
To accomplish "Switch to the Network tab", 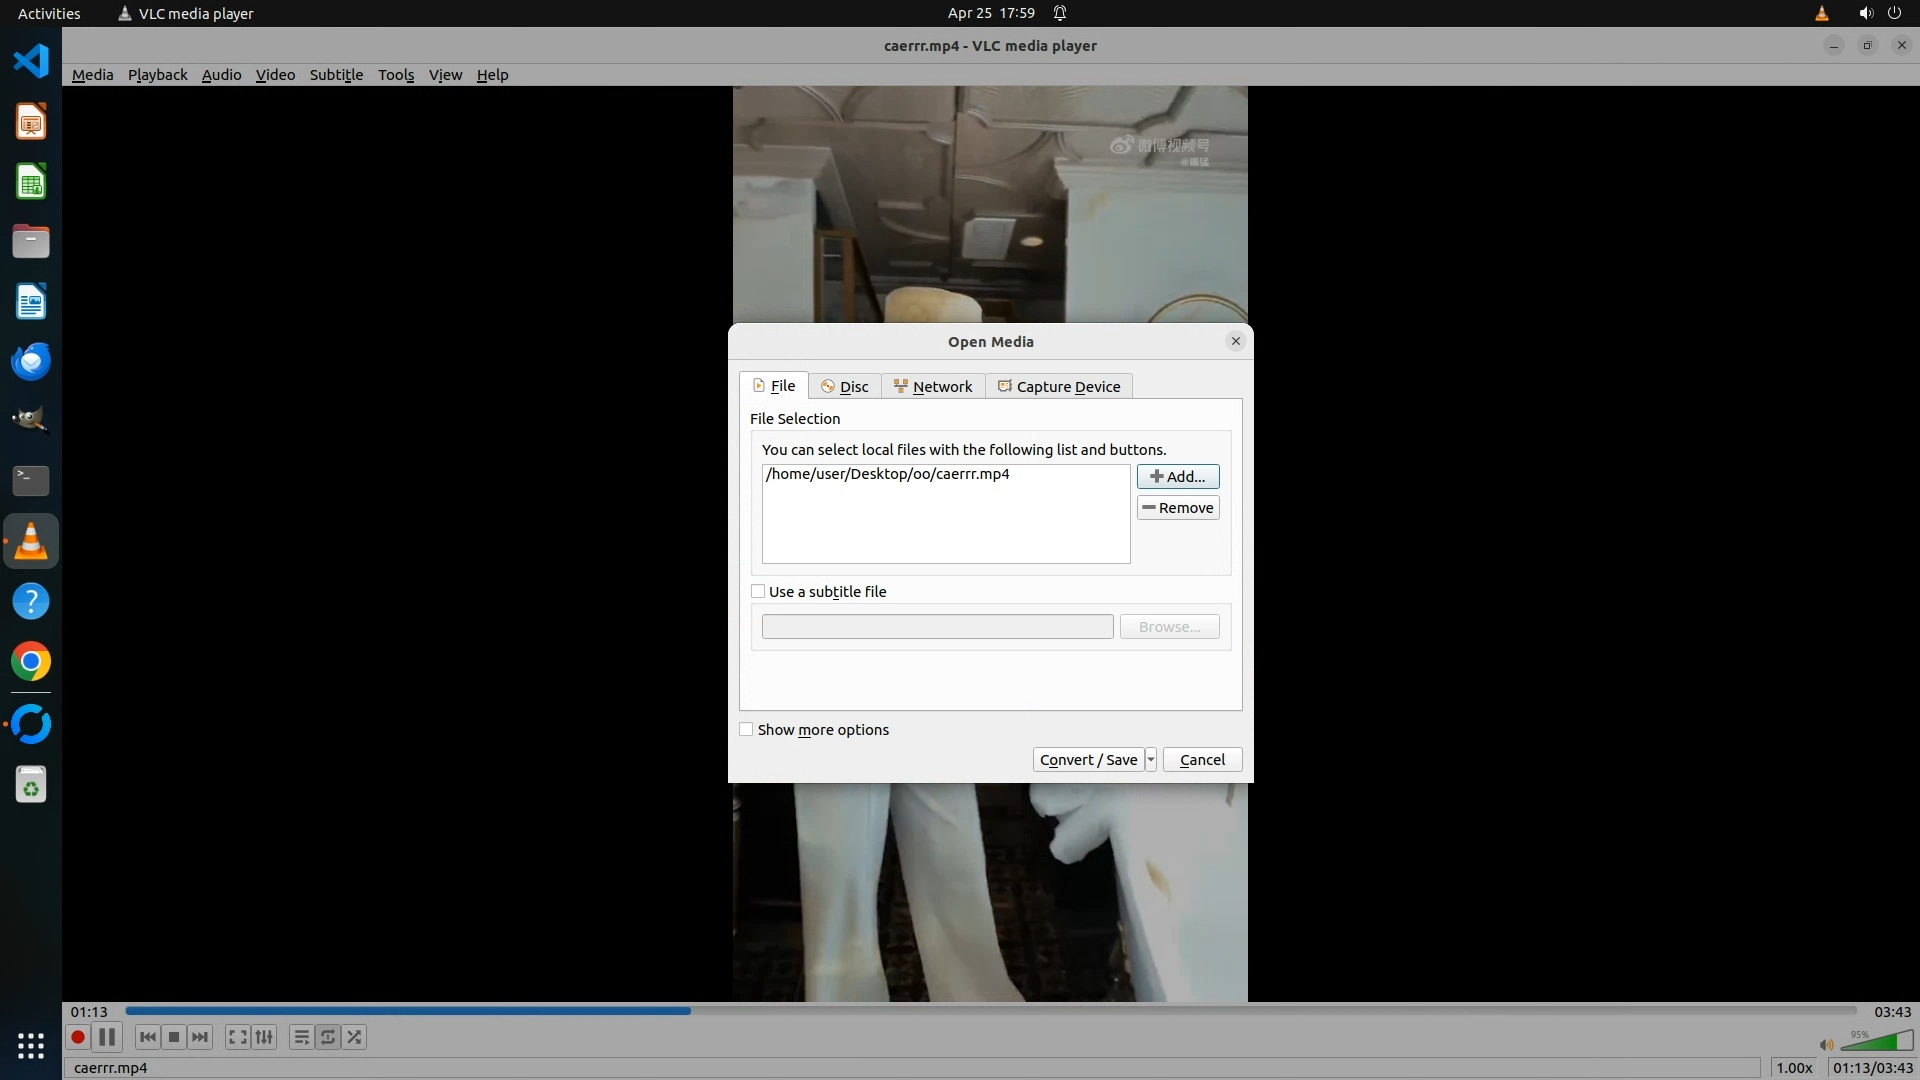I will pyautogui.click(x=933, y=387).
